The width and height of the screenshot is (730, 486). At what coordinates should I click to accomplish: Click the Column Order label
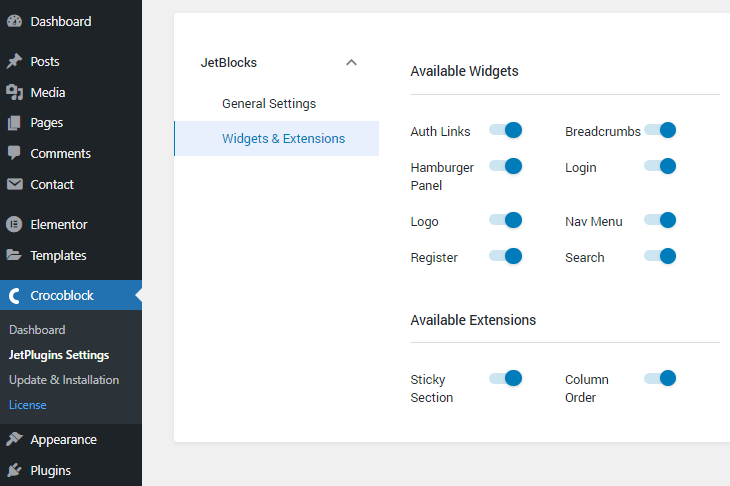pos(587,388)
